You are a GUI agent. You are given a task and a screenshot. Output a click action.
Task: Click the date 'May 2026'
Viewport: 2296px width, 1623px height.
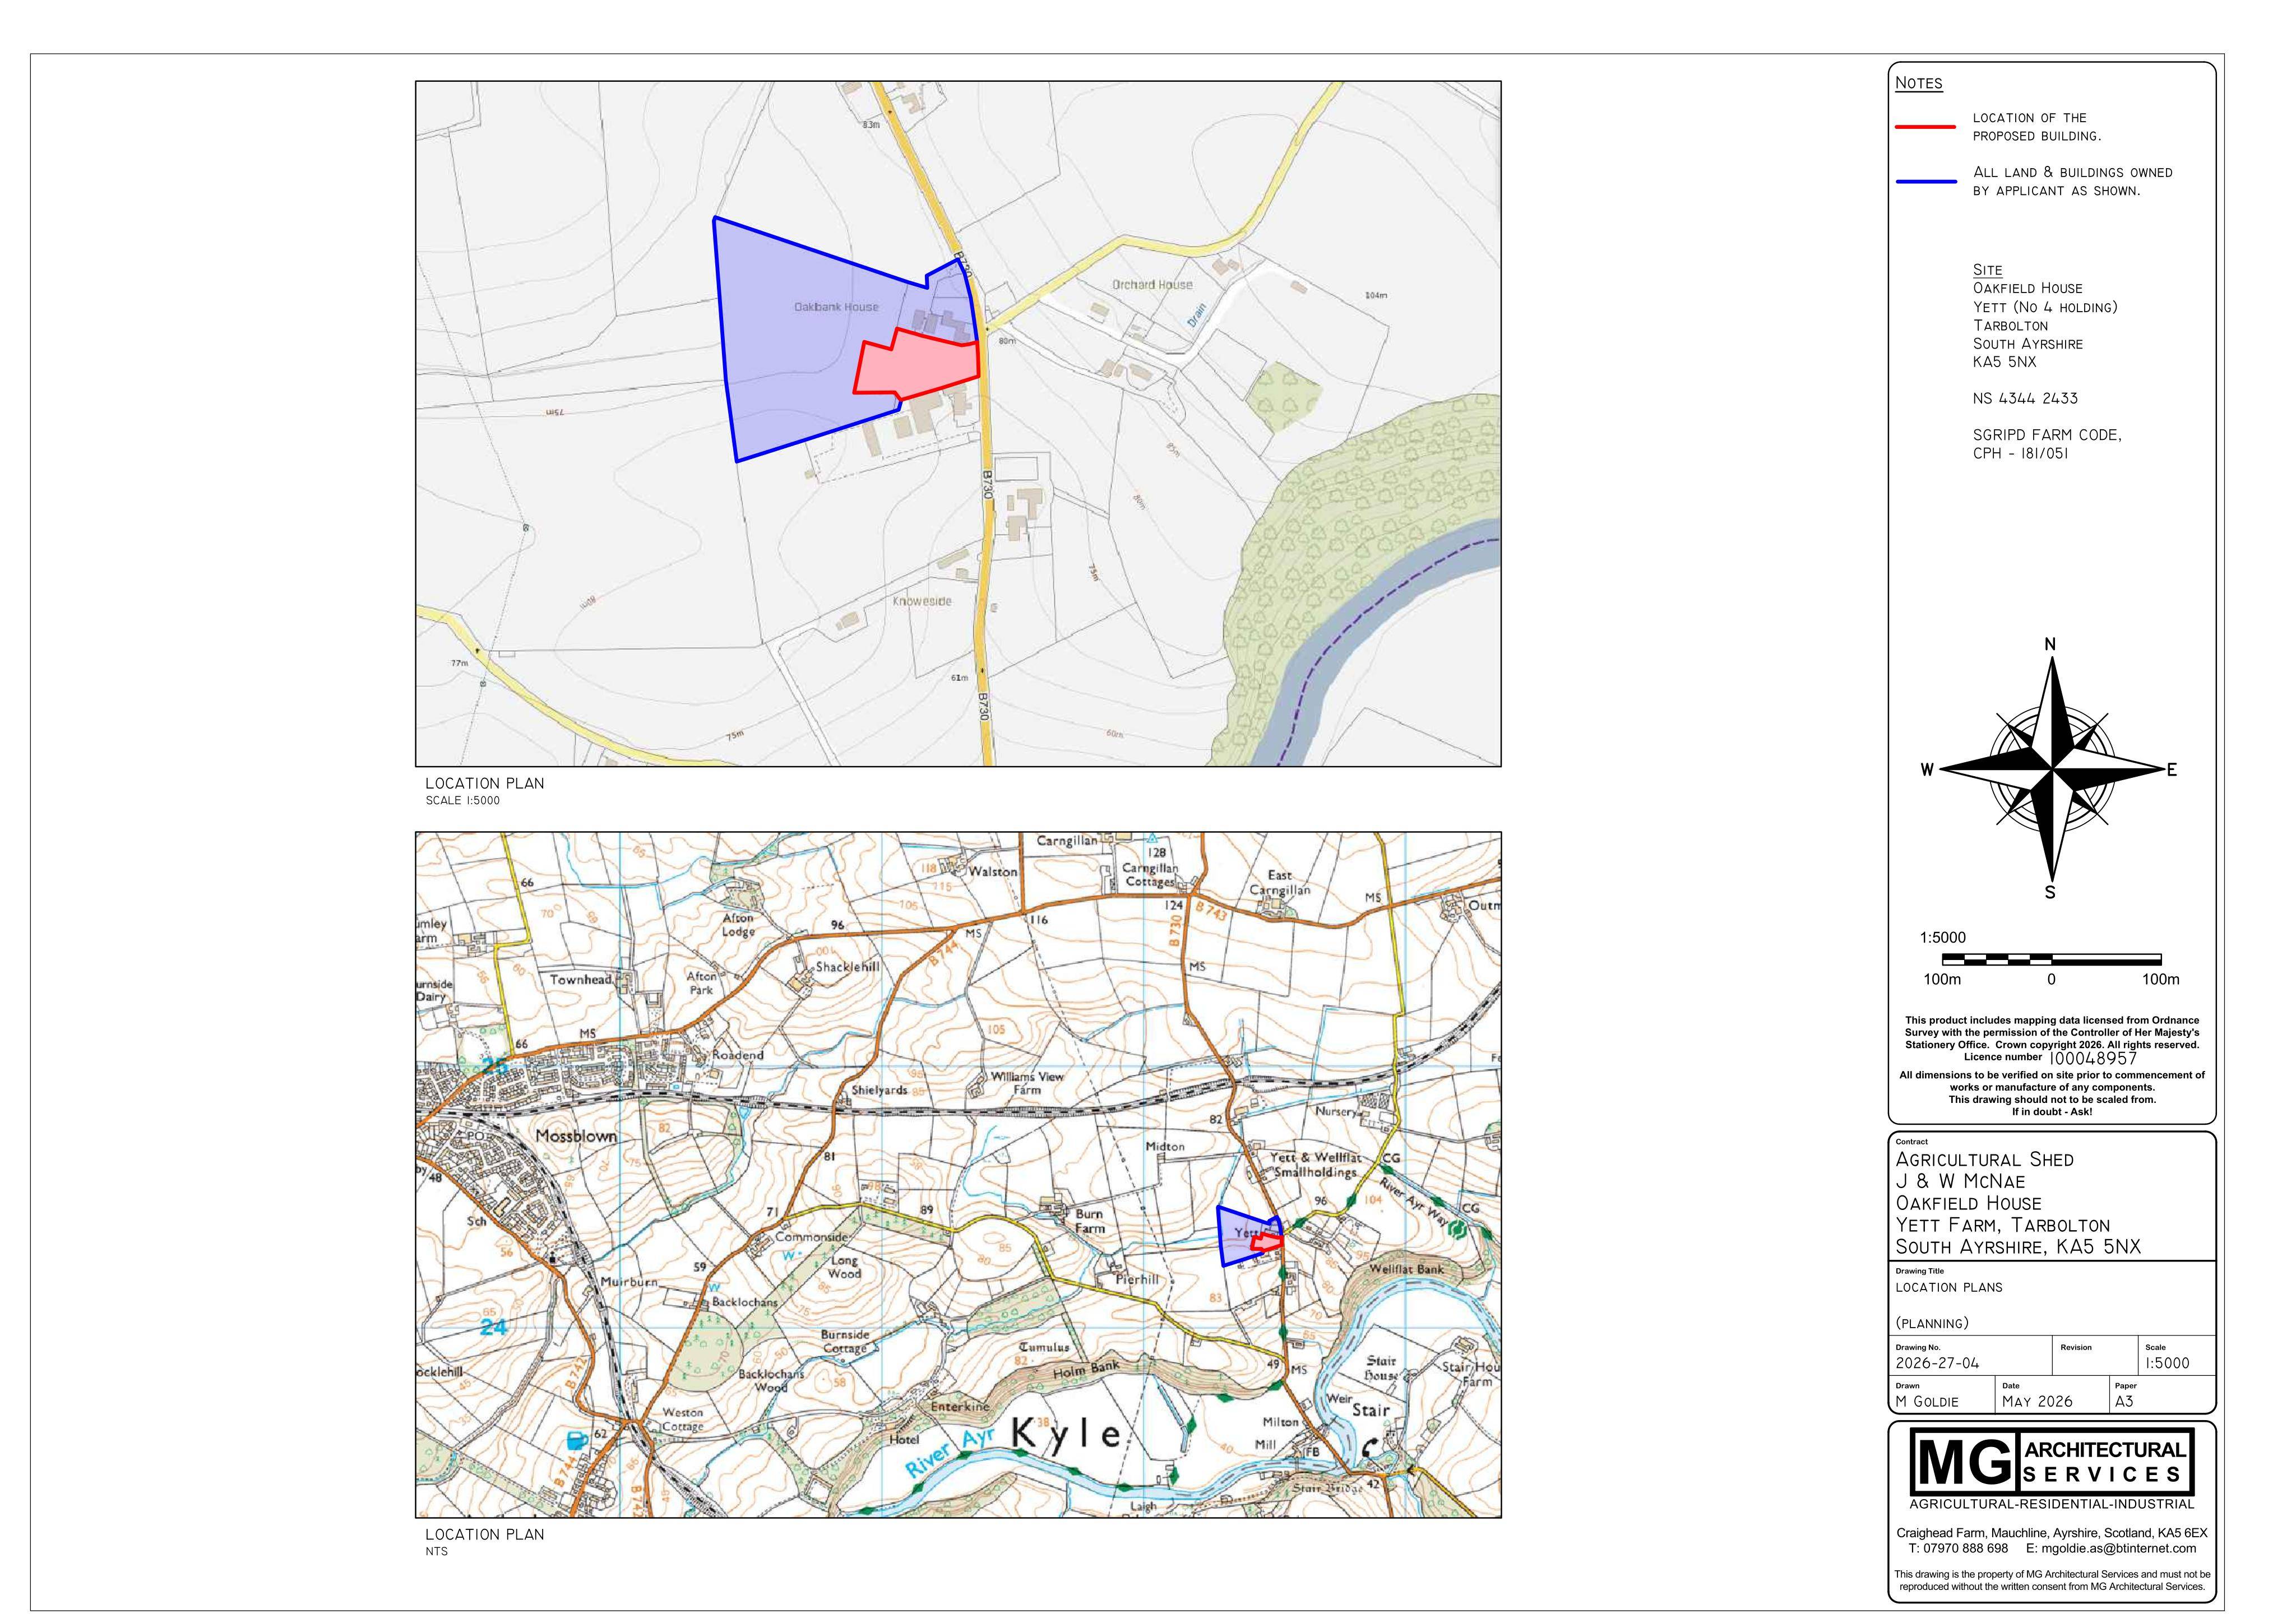pyautogui.click(x=2037, y=1402)
